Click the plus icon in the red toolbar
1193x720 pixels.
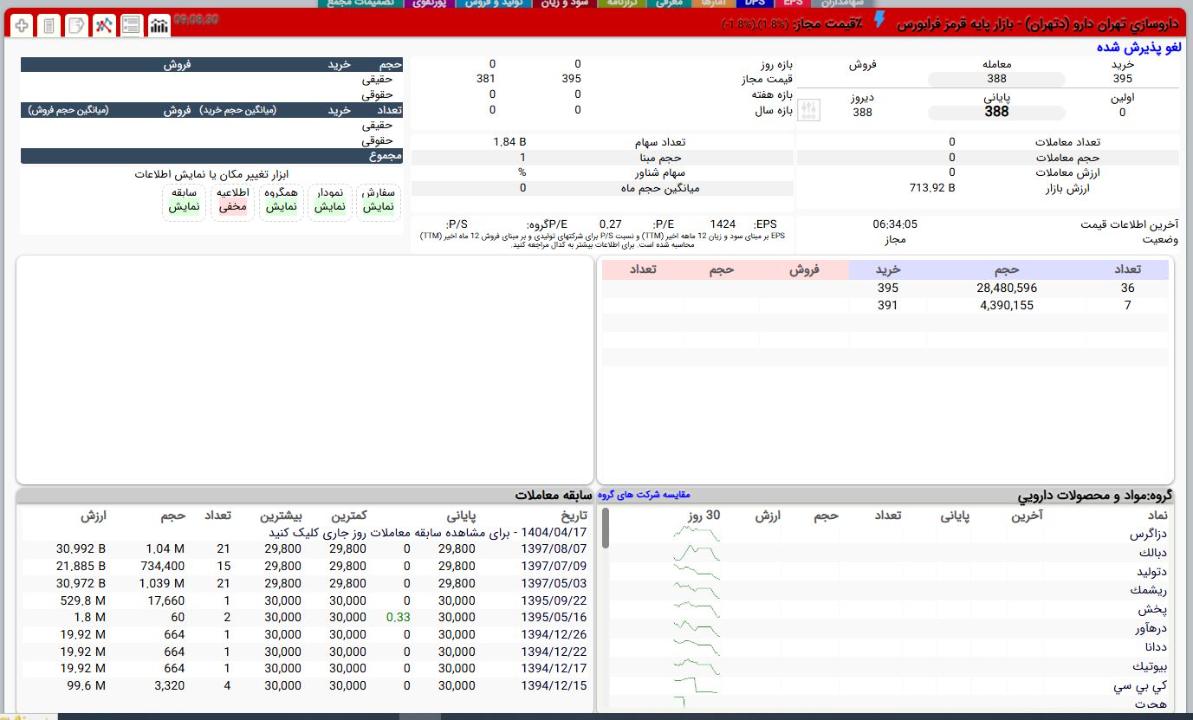coord(22,23)
